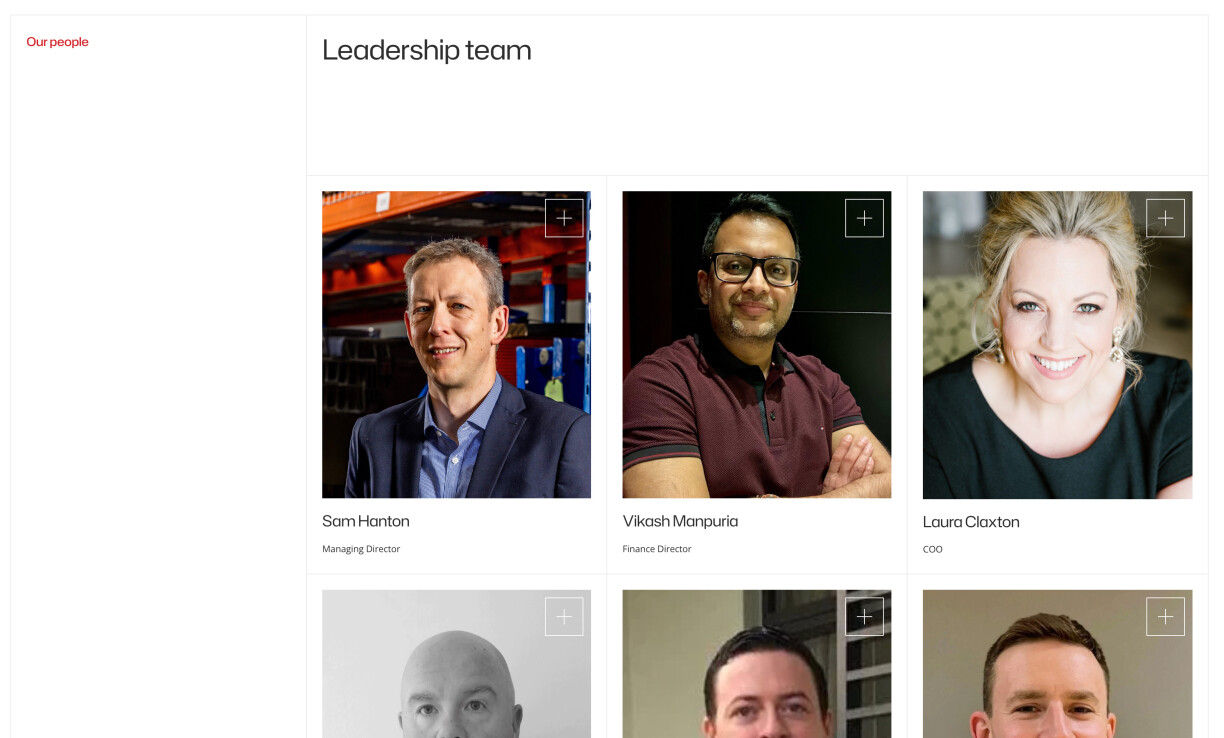The width and height of the screenshot is (1224, 738).
Task: Select Laura Claxton's portrait photo
Action: pos(1057,345)
